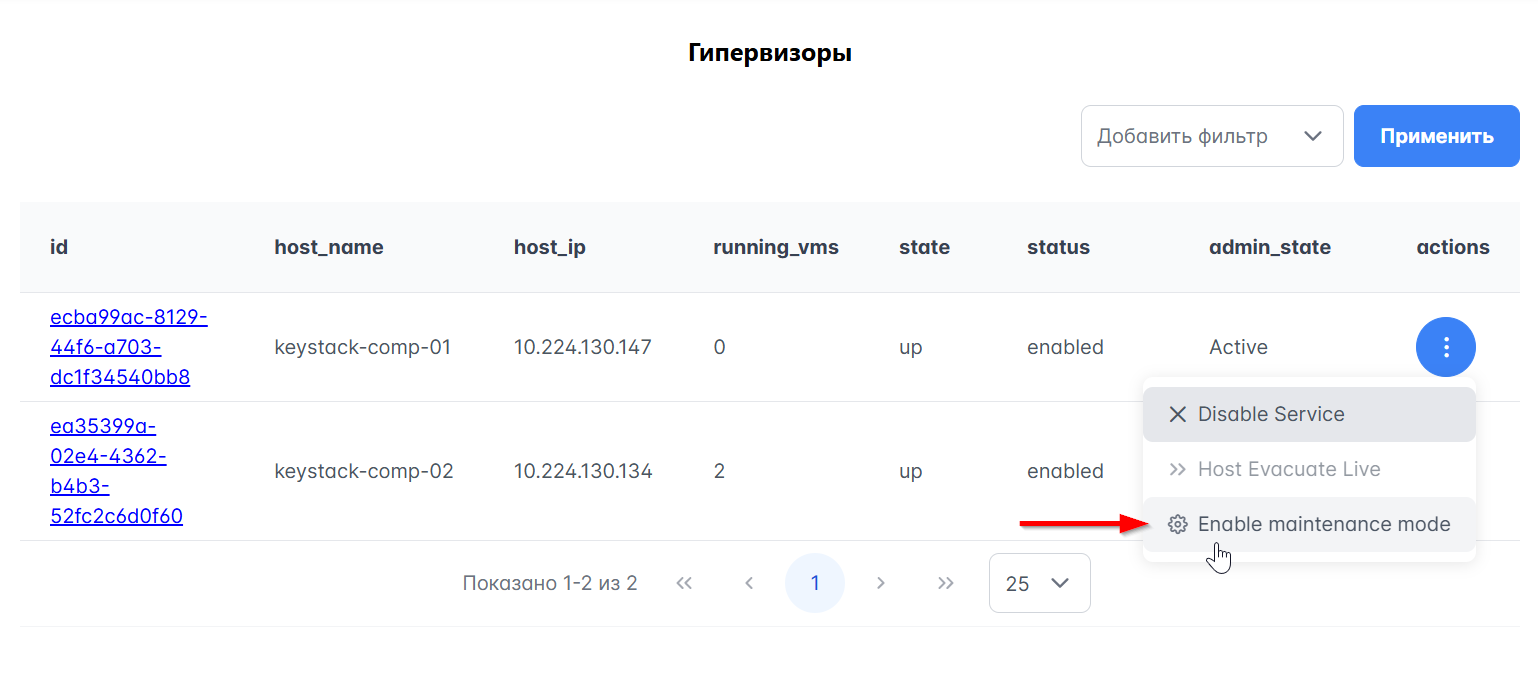Select Enable maintenance mode menu entry
Image resolution: width=1538 pixels, height=682 pixels.
coord(1322,523)
